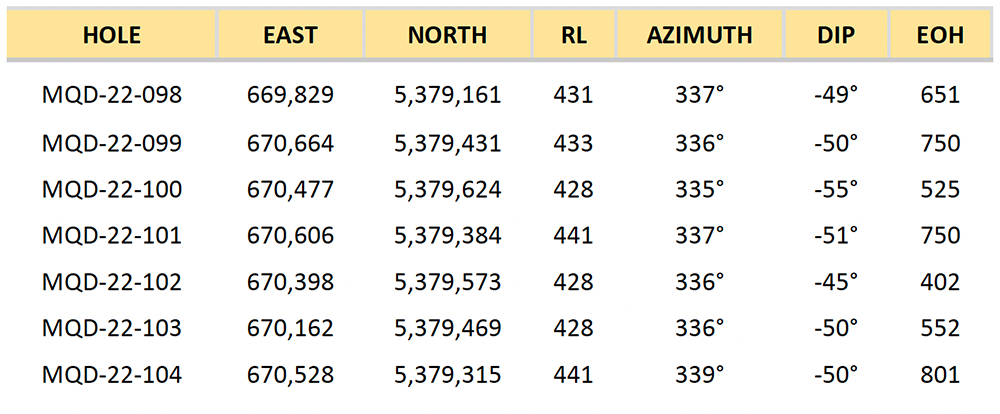Image resolution: width=1000 pixels, height=414 pixels.
Task: Select the RL column header
Action: [573, 35]
